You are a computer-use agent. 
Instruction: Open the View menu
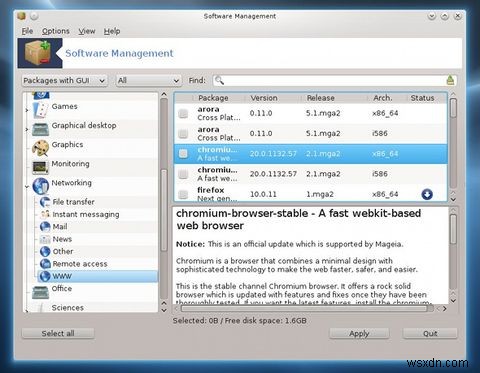click(x=87, y=31)
